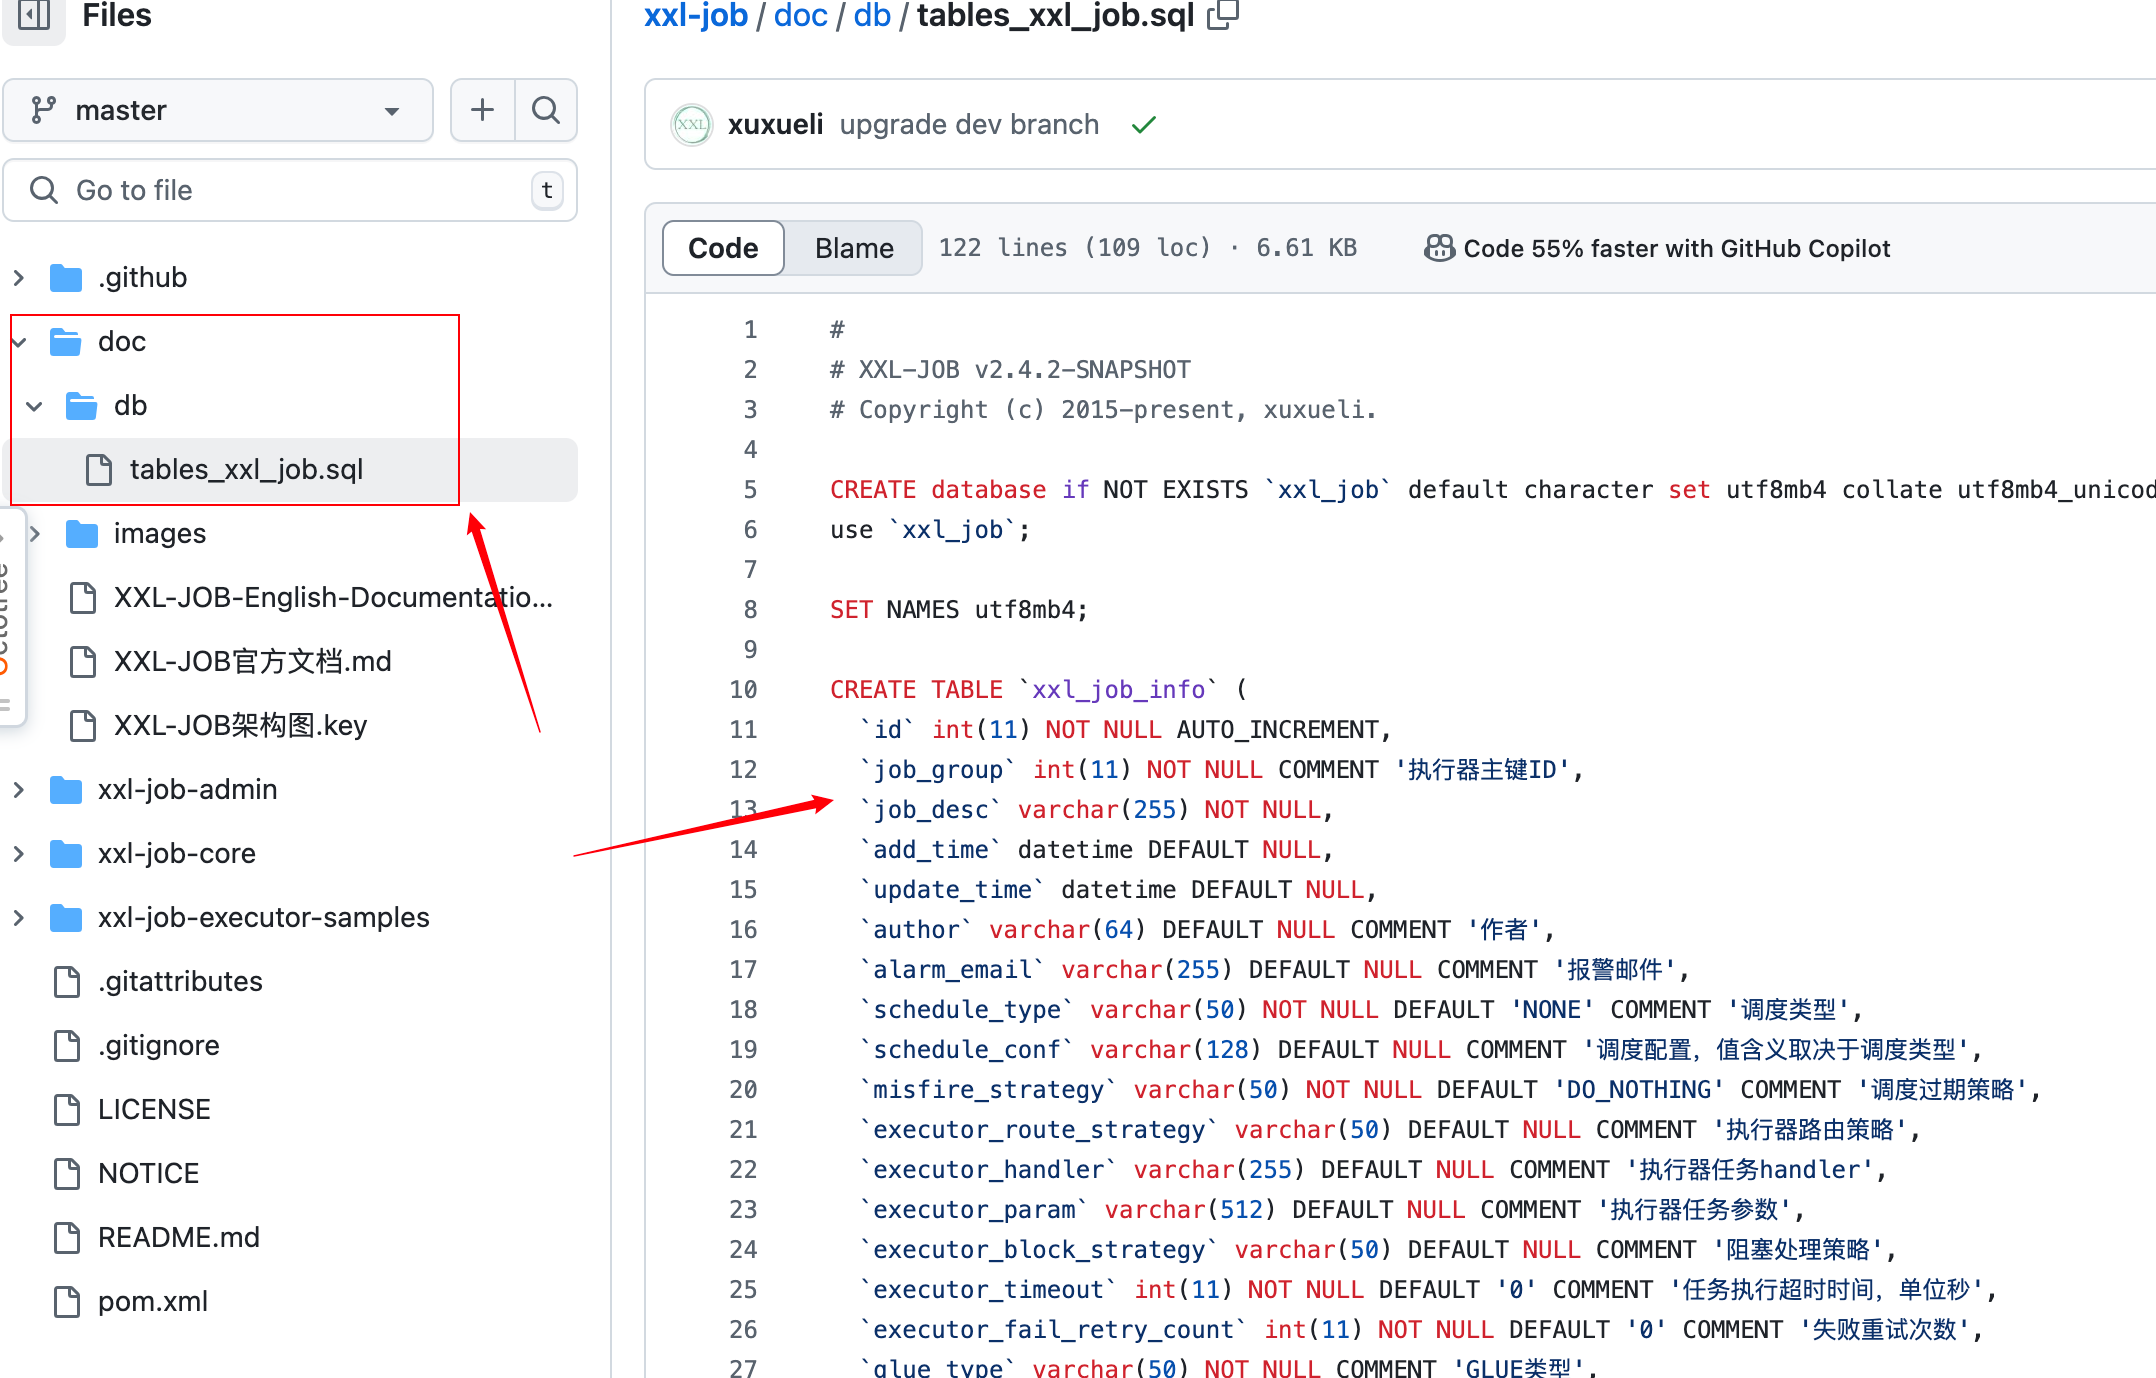Viewport: 2156px width, 1378px height.
Task: Switch to the Code tab
Action: tap(723, 248)
